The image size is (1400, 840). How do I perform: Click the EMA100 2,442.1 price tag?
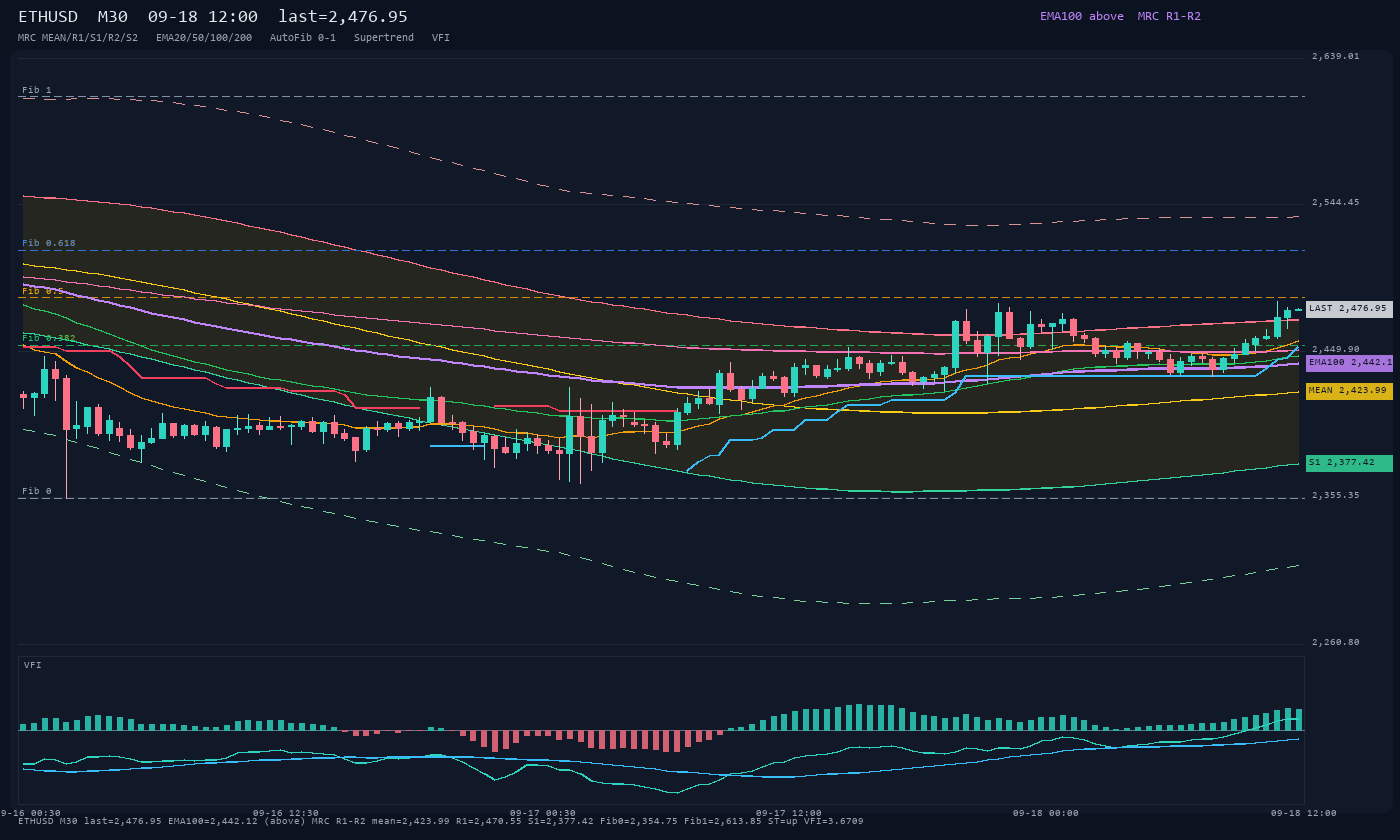[x=1349, y=363]
